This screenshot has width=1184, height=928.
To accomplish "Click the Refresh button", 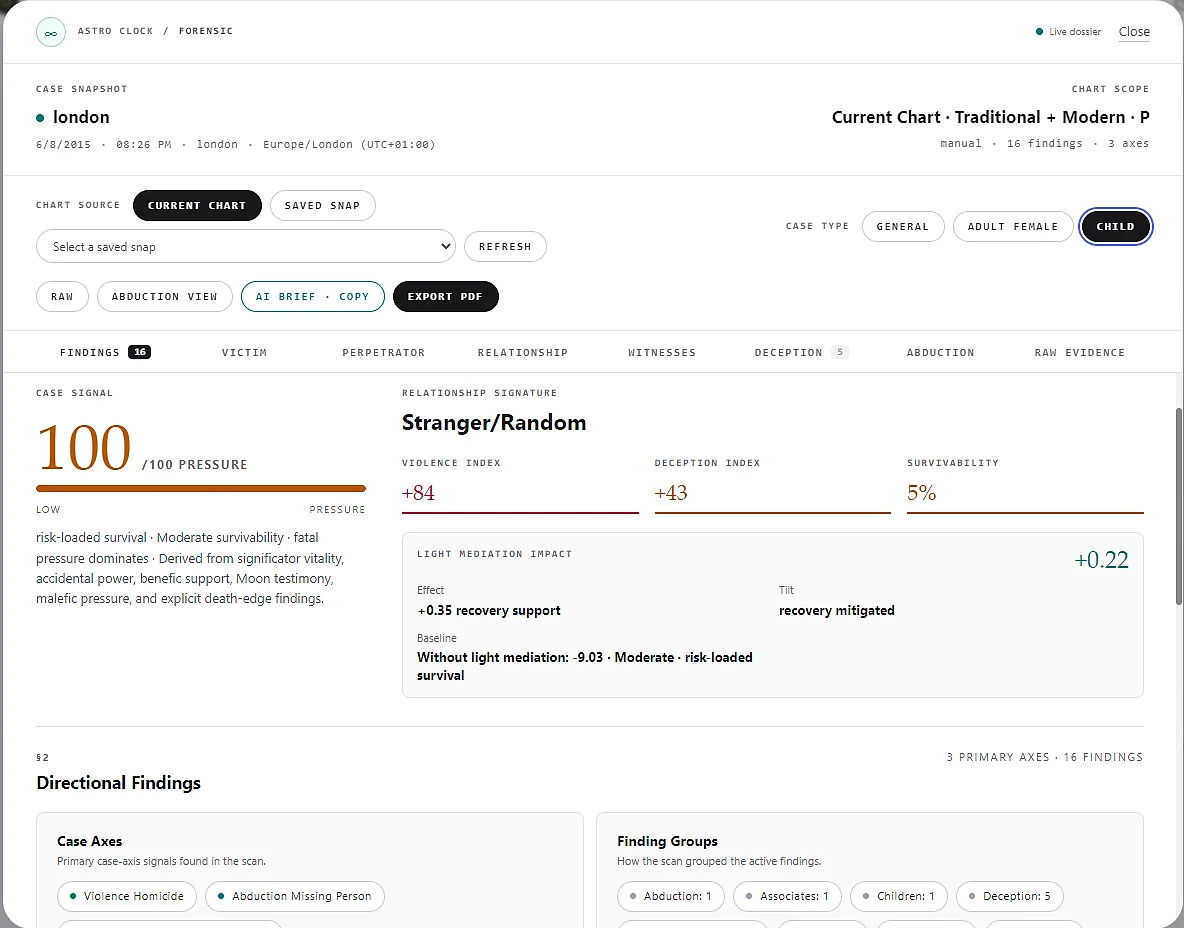I will [504, 246].
